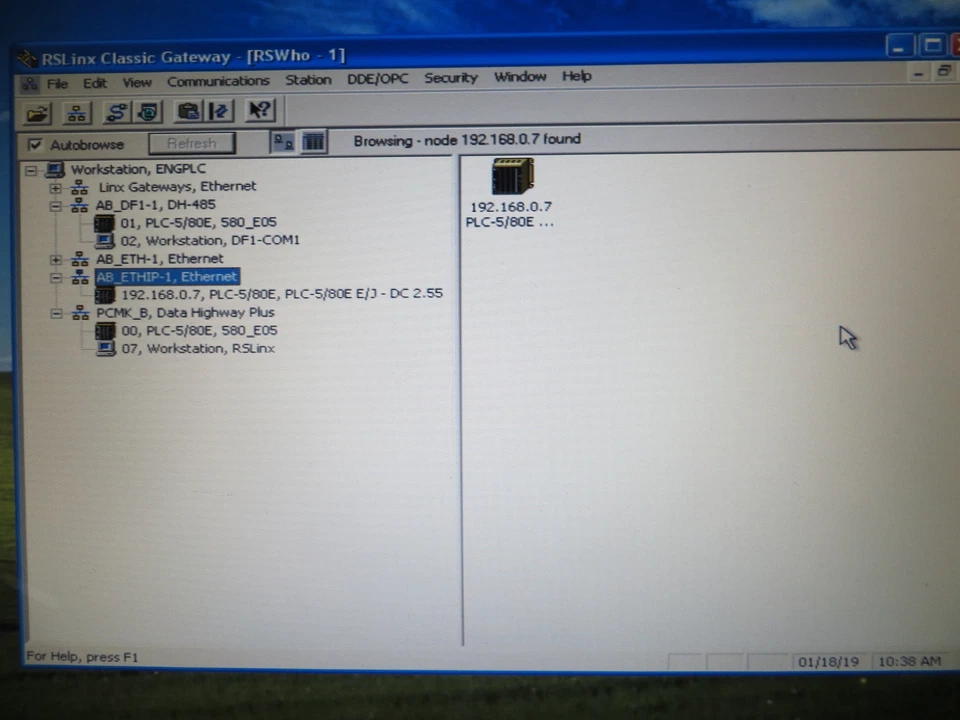
Task: Expand the Linx Gateways, Ethernet node
Action: pyautogui.click(x=56, y=187)
